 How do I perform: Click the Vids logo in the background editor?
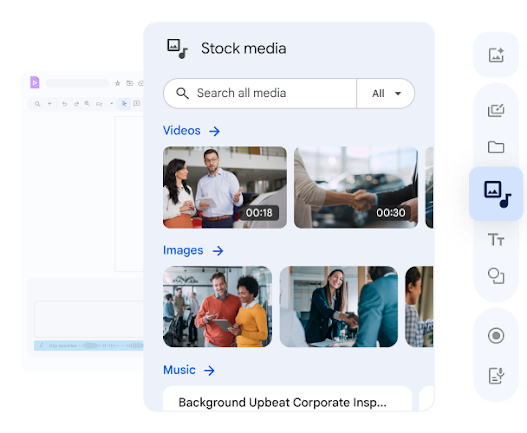[35, 82]
